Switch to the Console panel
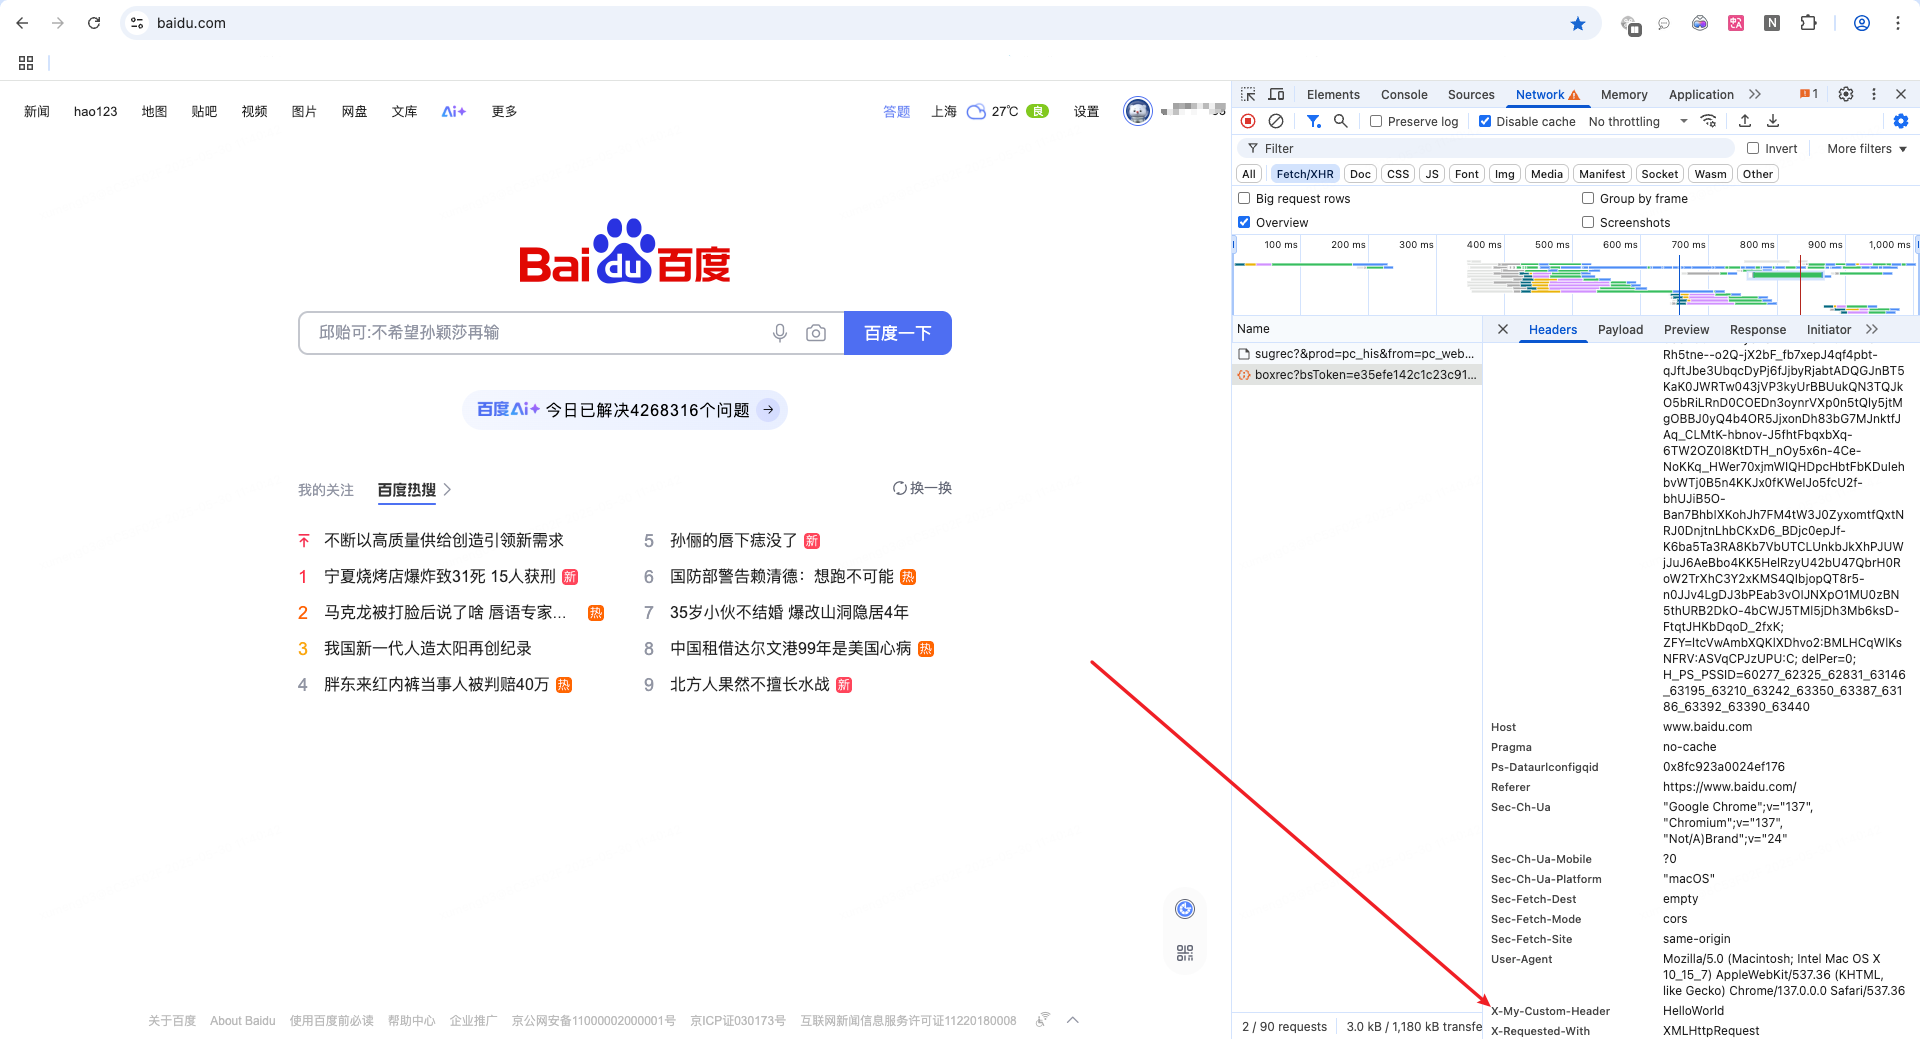 (x=1404, y=94)
